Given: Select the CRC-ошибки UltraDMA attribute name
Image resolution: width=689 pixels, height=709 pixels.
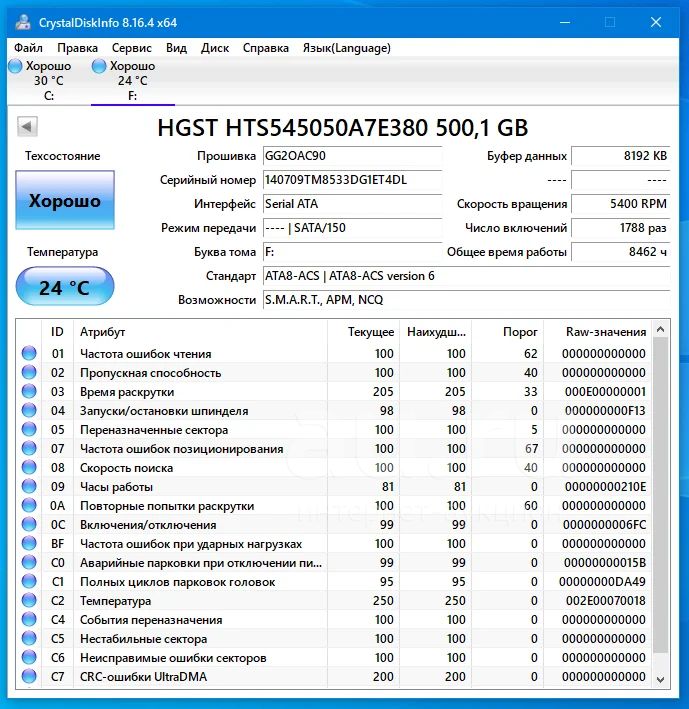Looking at the screenshot, I should click(144, 677).
